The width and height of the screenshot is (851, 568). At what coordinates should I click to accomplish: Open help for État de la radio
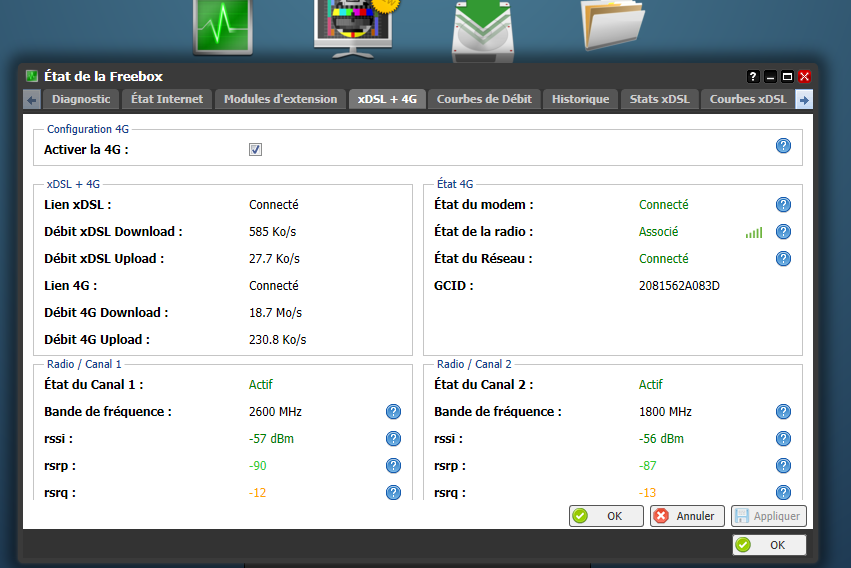[783, 232]
